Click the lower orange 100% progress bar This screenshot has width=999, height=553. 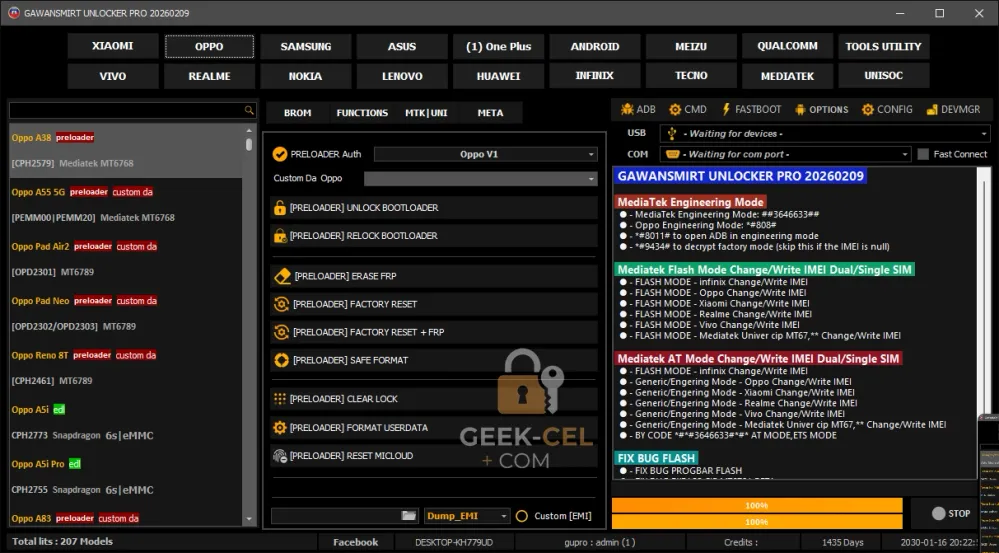coord(757,522)
